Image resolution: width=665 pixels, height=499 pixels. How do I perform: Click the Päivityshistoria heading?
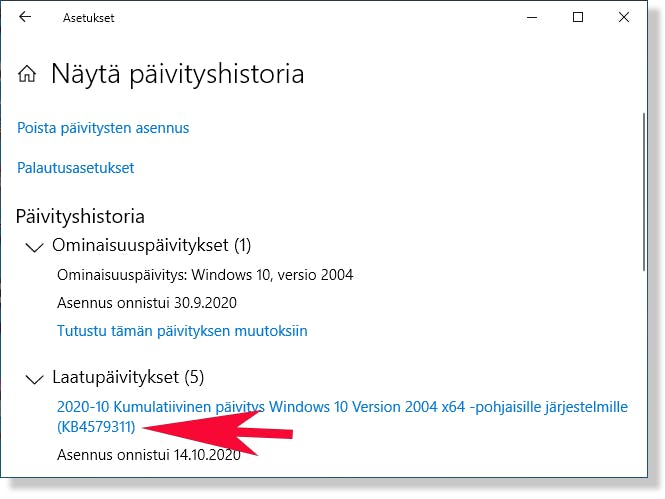point(80,217)
